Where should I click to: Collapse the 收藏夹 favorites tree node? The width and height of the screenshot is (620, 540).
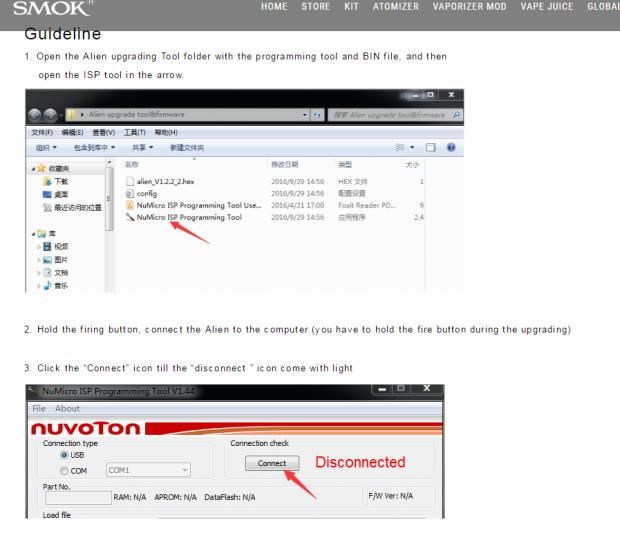[33, 169]
